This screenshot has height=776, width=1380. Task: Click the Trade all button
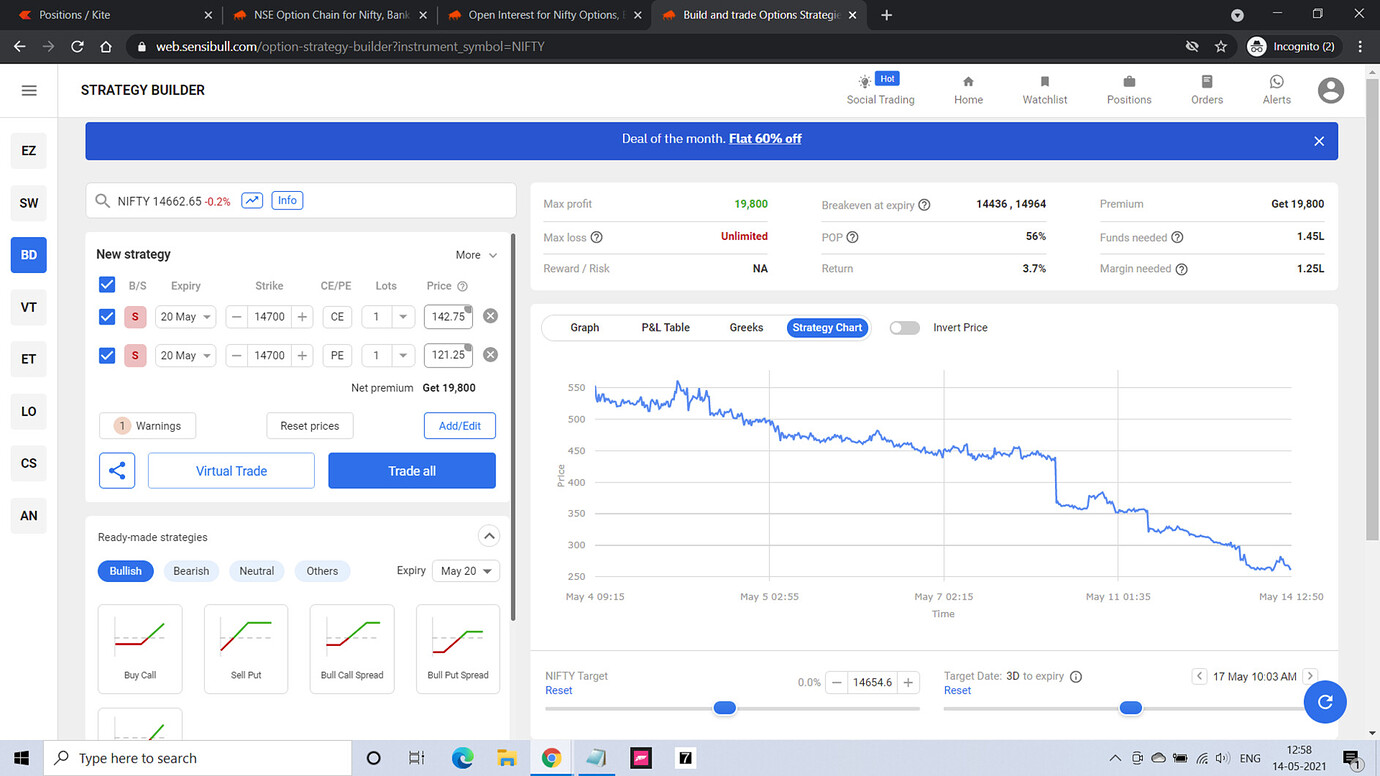(x=411, y=470)
